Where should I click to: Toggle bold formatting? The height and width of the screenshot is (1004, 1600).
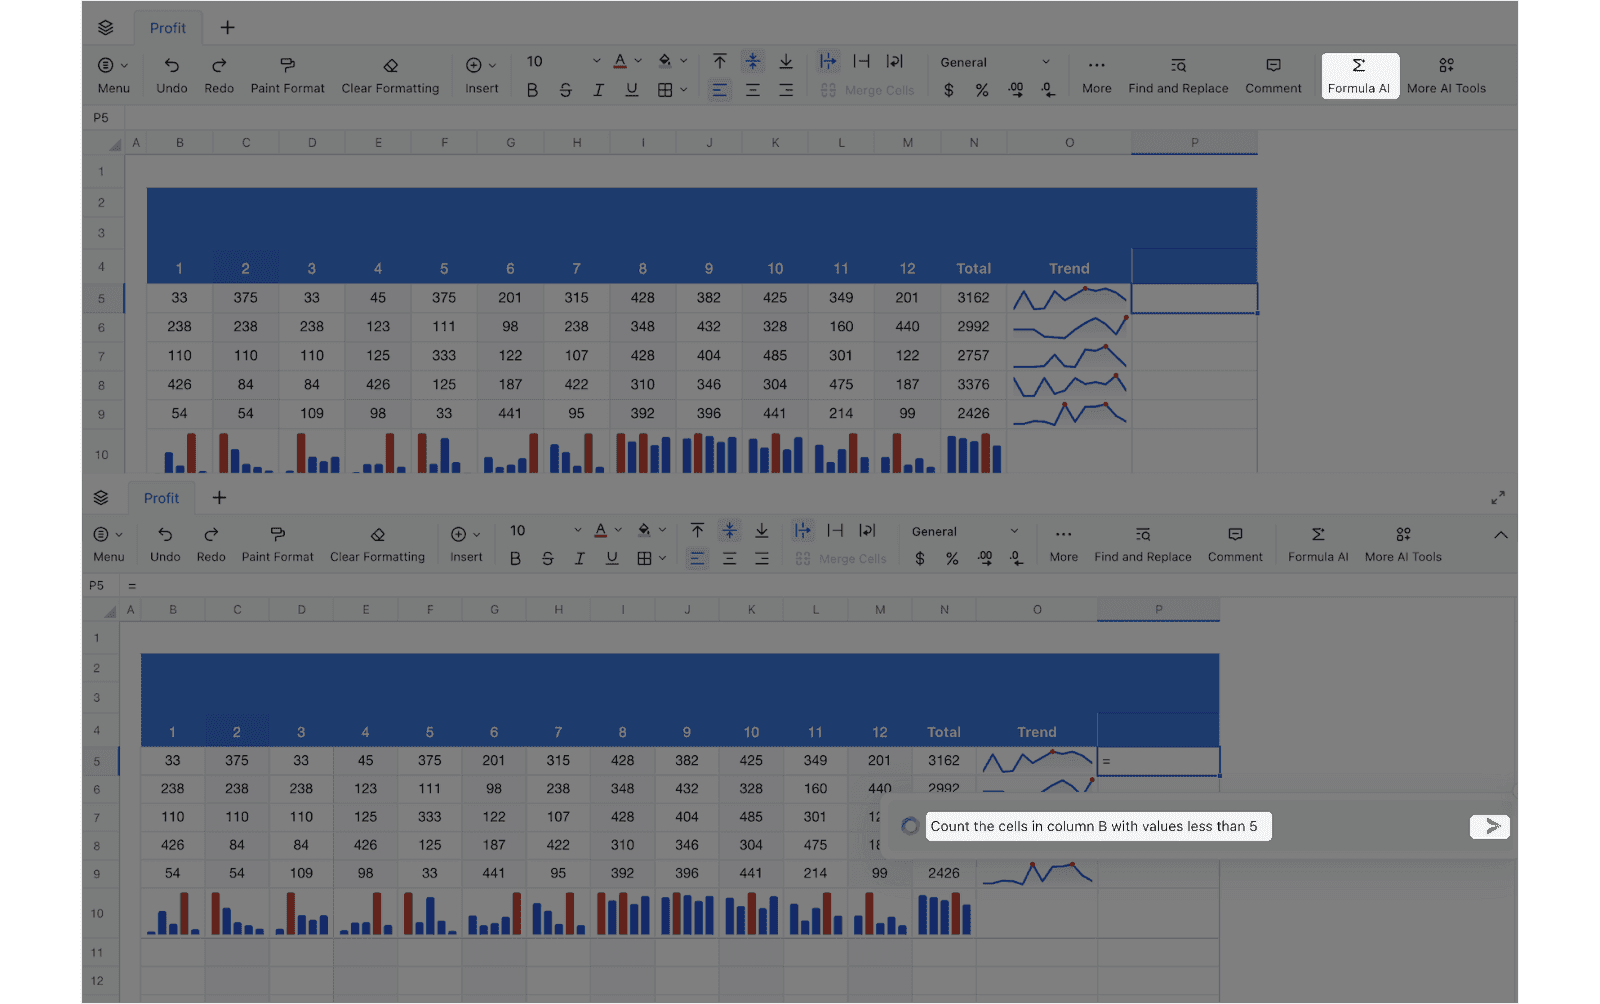(532, 90)
